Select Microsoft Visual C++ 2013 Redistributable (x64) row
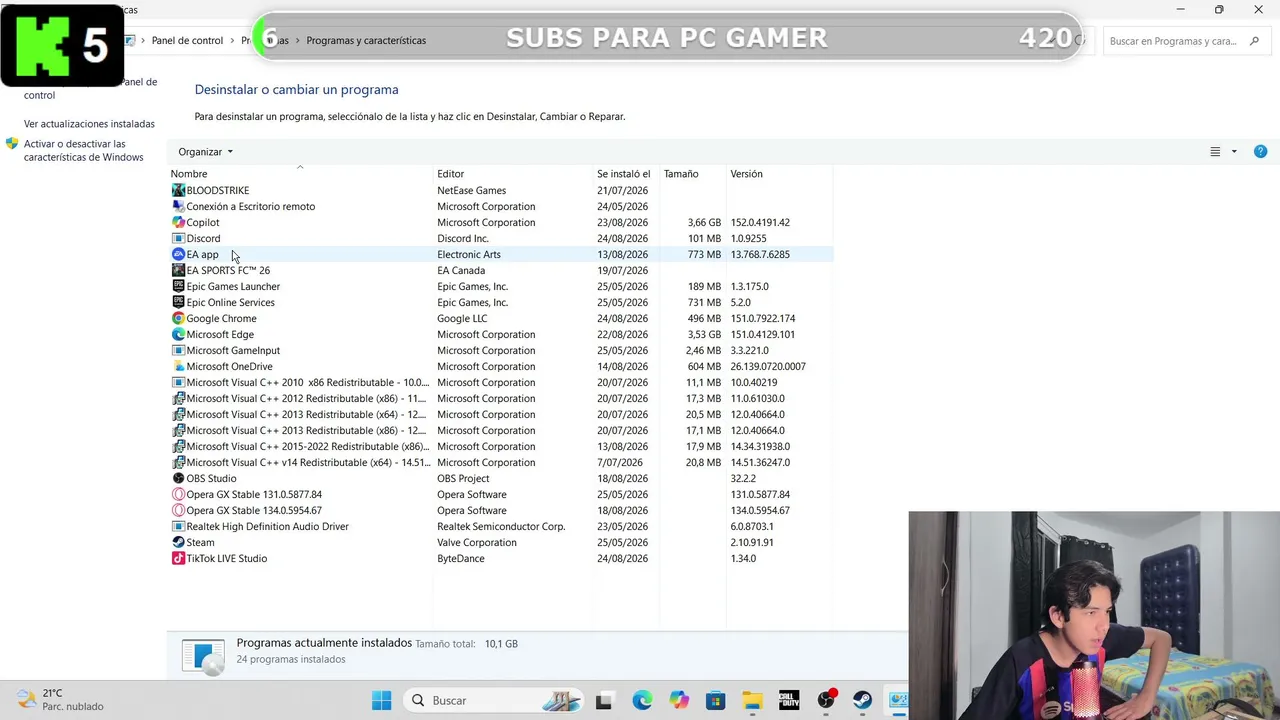This screenshot has width=1280, height=720. click(x=501, y=414)
